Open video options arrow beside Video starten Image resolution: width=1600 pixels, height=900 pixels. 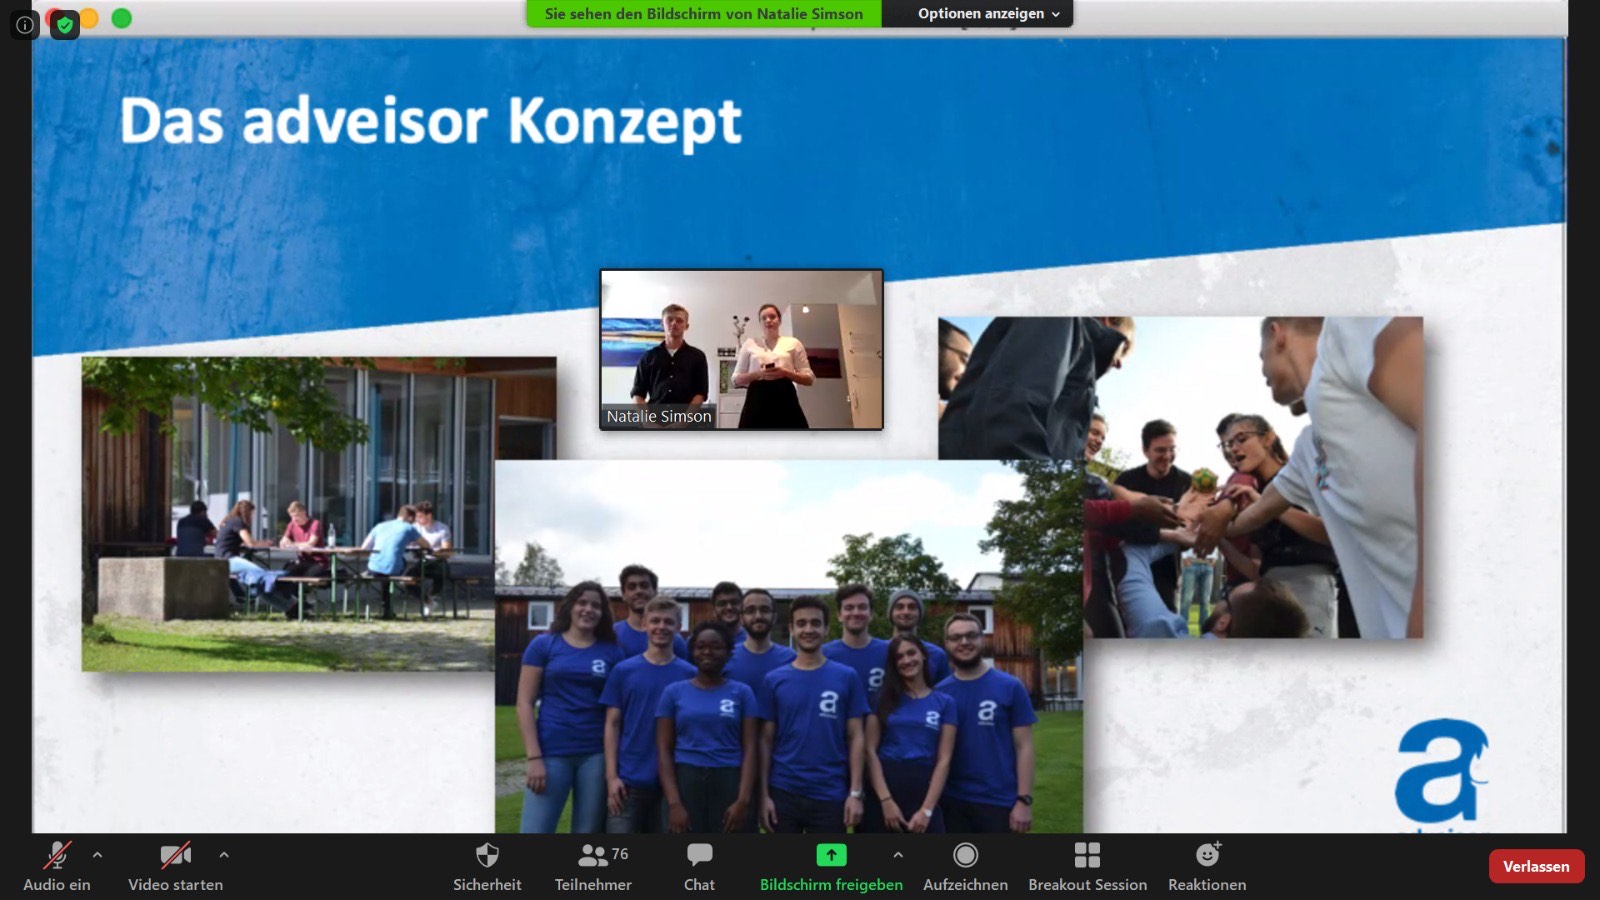click(224, 855)
